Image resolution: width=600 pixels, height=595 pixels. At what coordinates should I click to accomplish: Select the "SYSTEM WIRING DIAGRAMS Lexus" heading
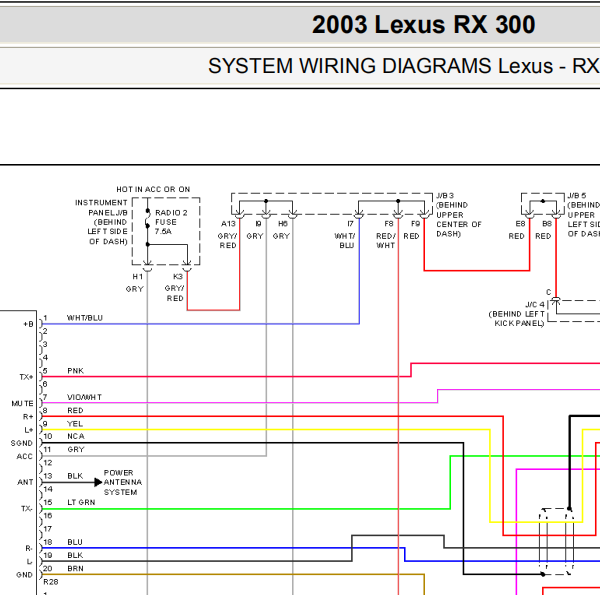(380, 66)
